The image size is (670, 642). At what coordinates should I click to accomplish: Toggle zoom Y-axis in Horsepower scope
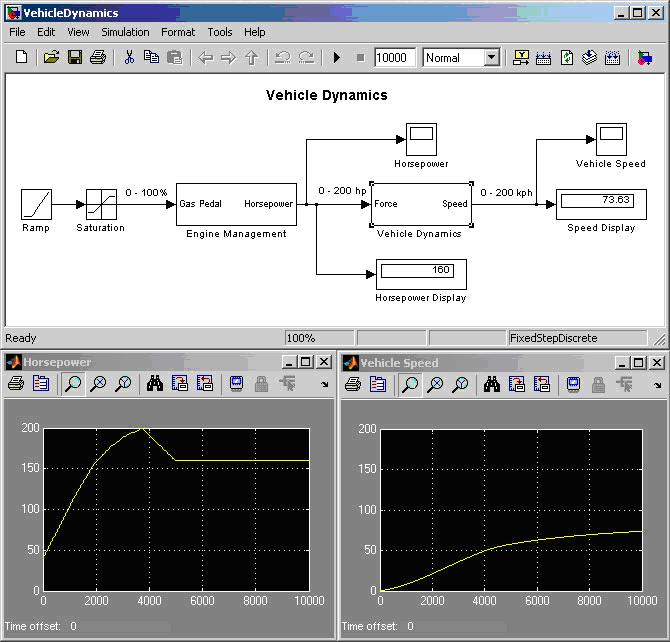[122, 383]
